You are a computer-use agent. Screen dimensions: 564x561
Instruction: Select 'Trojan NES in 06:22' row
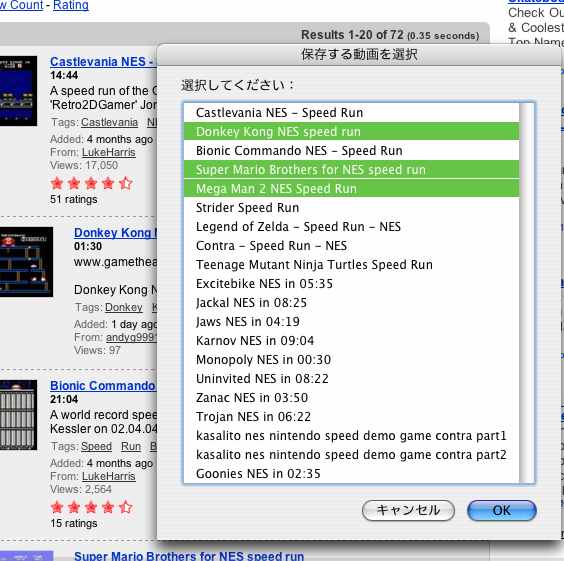coord(351,417)
